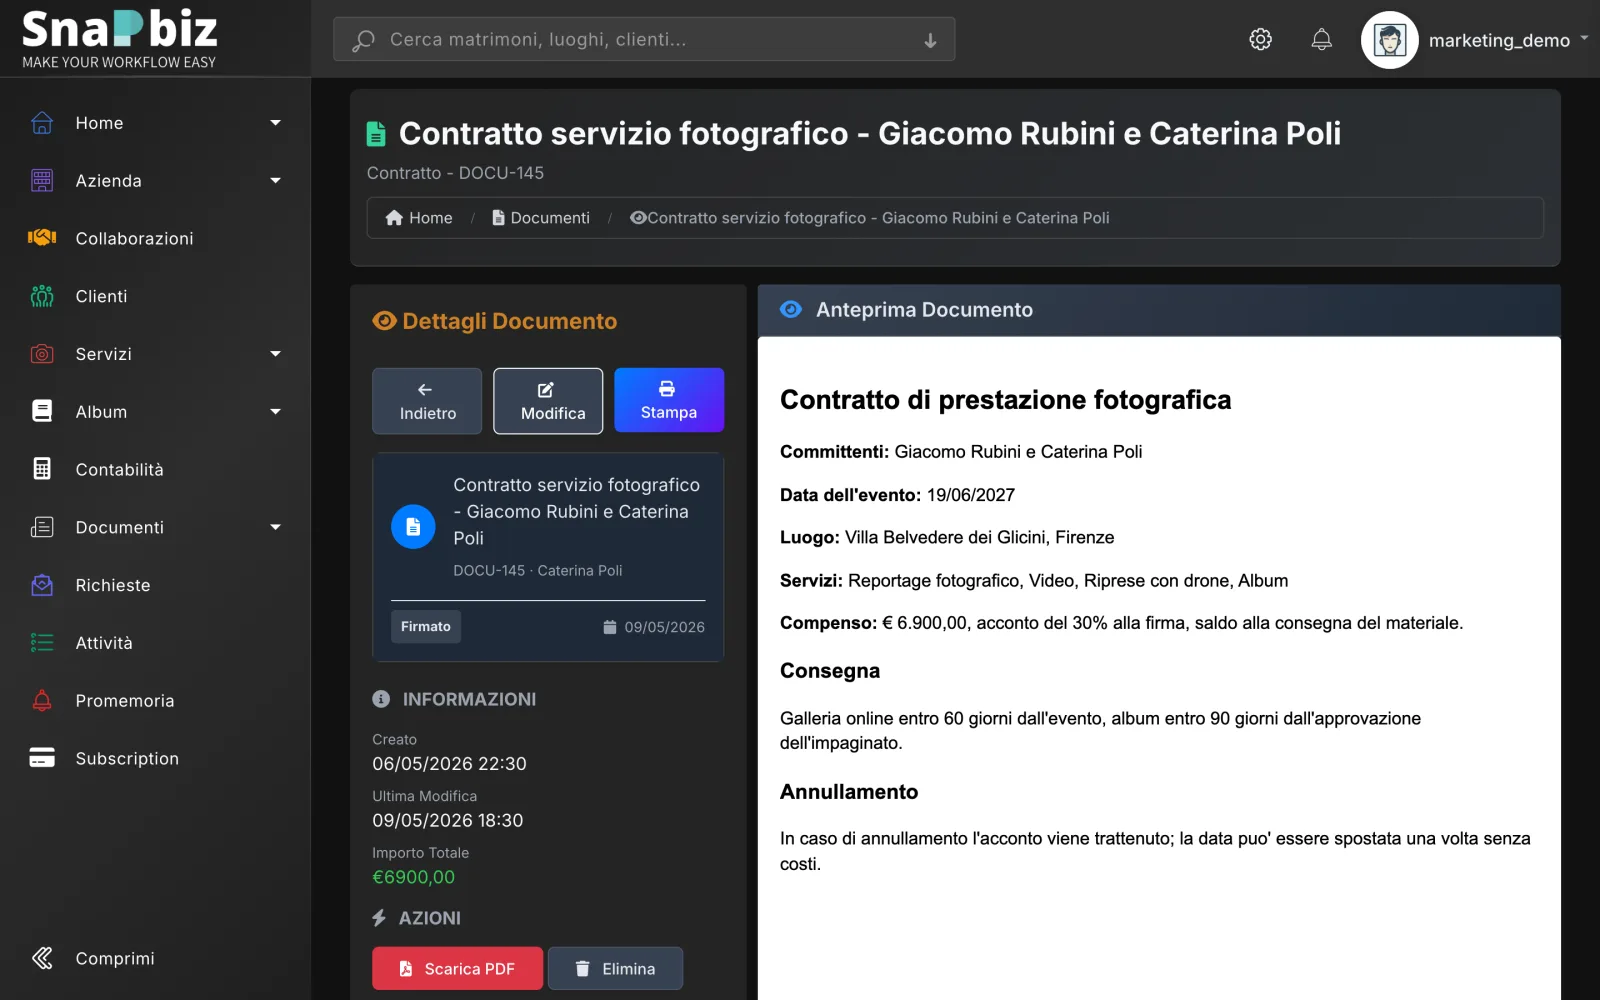
Task: Click the Contabilità calculator icon
Action: point(42,469)
